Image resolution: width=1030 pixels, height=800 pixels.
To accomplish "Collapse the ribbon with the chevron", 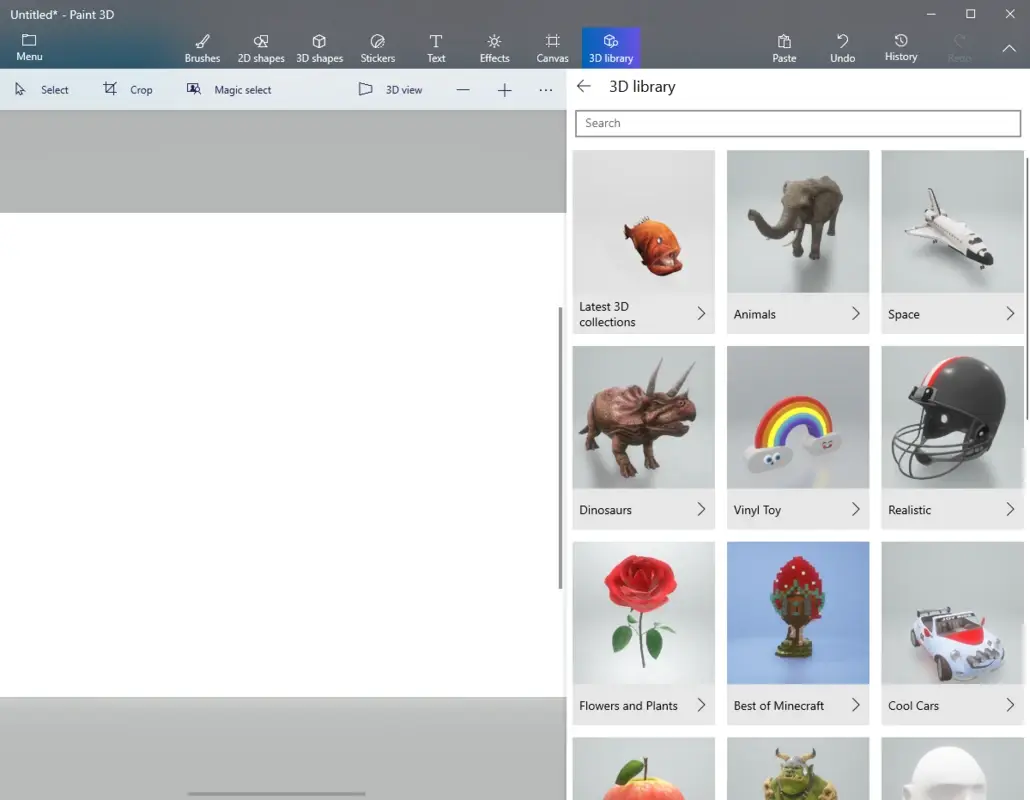I will point(1009,47).
